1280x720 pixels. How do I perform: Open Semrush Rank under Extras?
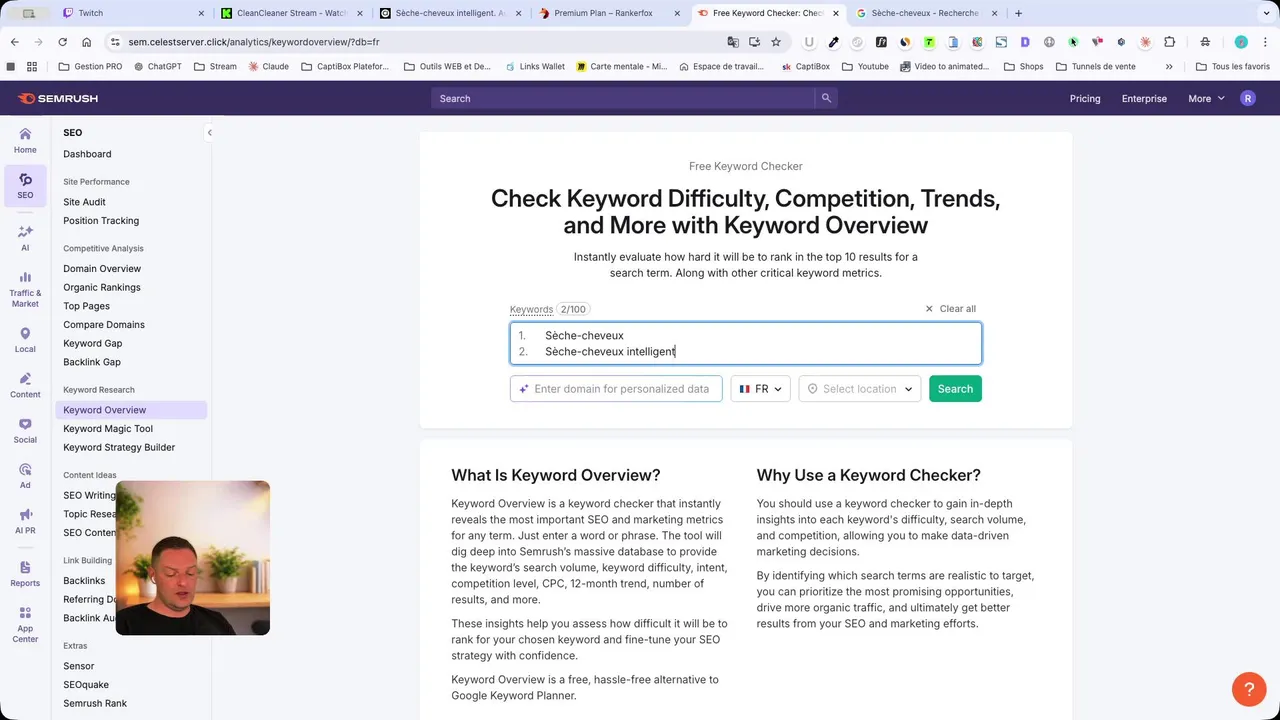[x=95, y=704]
